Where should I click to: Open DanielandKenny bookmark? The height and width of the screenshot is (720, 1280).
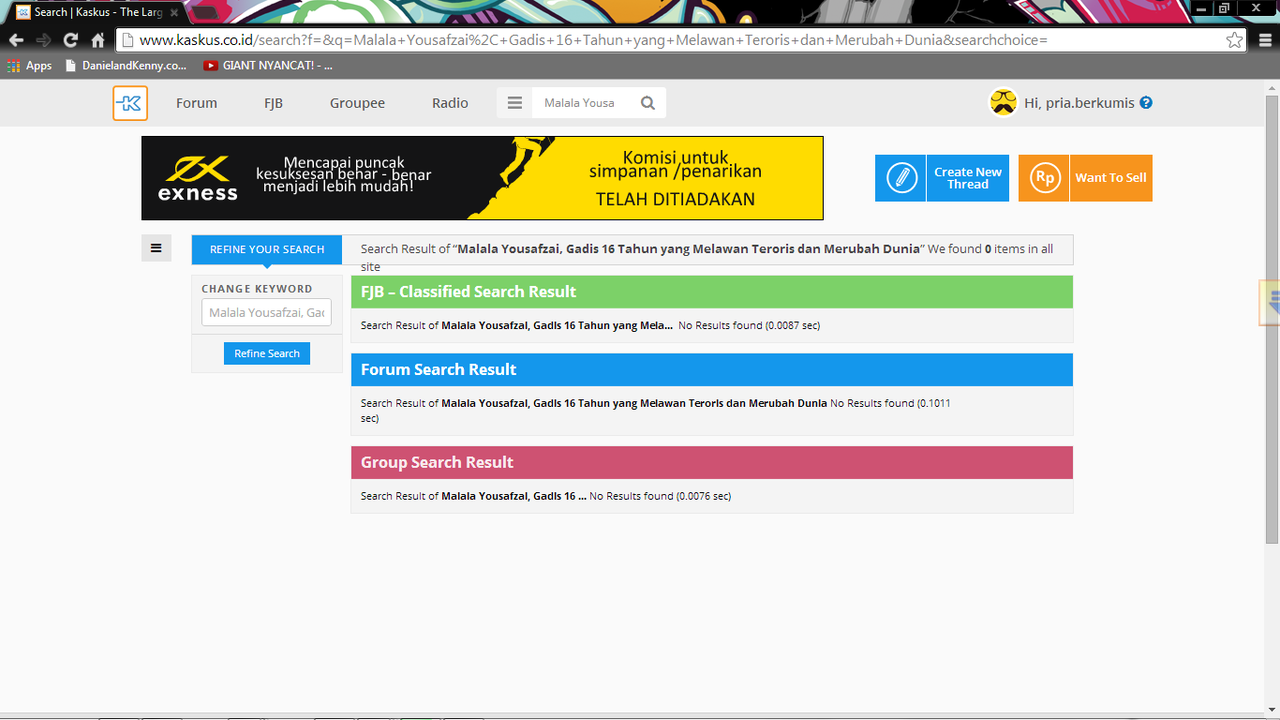(126, 66)
